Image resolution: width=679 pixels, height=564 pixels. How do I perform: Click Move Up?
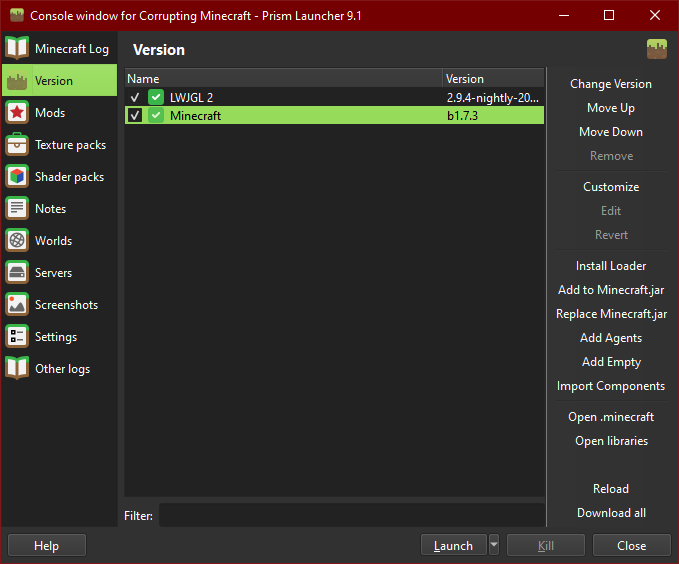tap(611, 108)
